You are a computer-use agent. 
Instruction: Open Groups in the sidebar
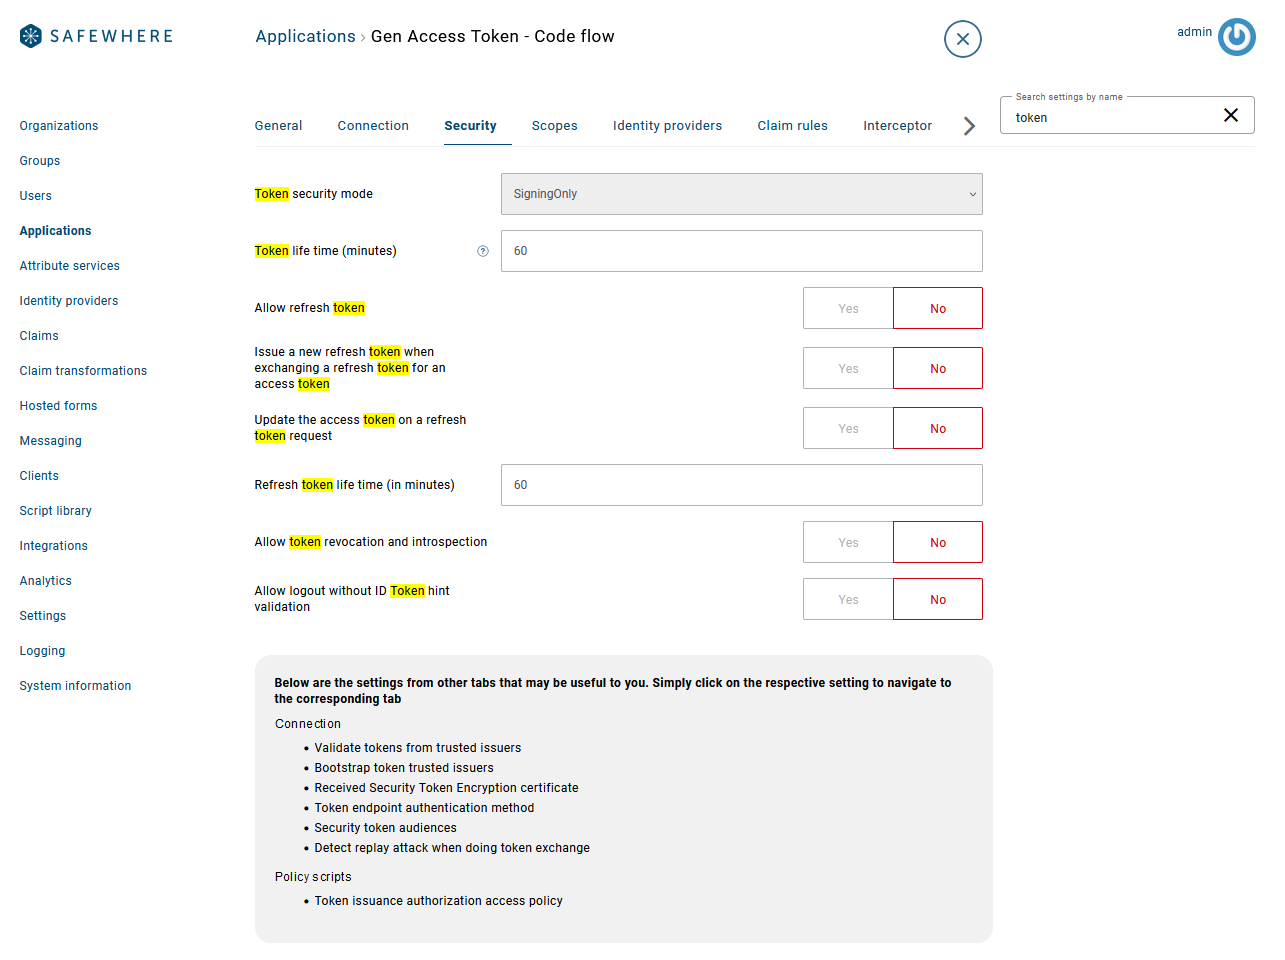(x=40, y=161)
